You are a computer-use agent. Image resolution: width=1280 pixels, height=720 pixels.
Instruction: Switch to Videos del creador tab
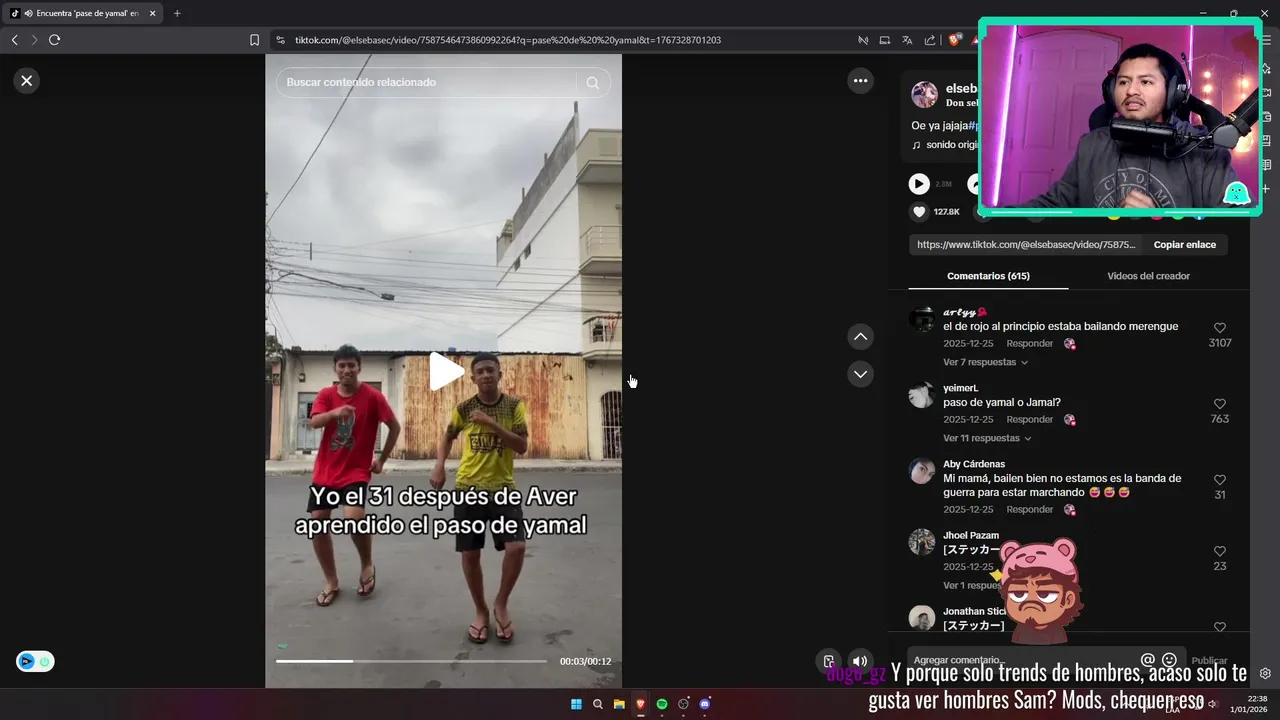click(x=1148, y=276)
